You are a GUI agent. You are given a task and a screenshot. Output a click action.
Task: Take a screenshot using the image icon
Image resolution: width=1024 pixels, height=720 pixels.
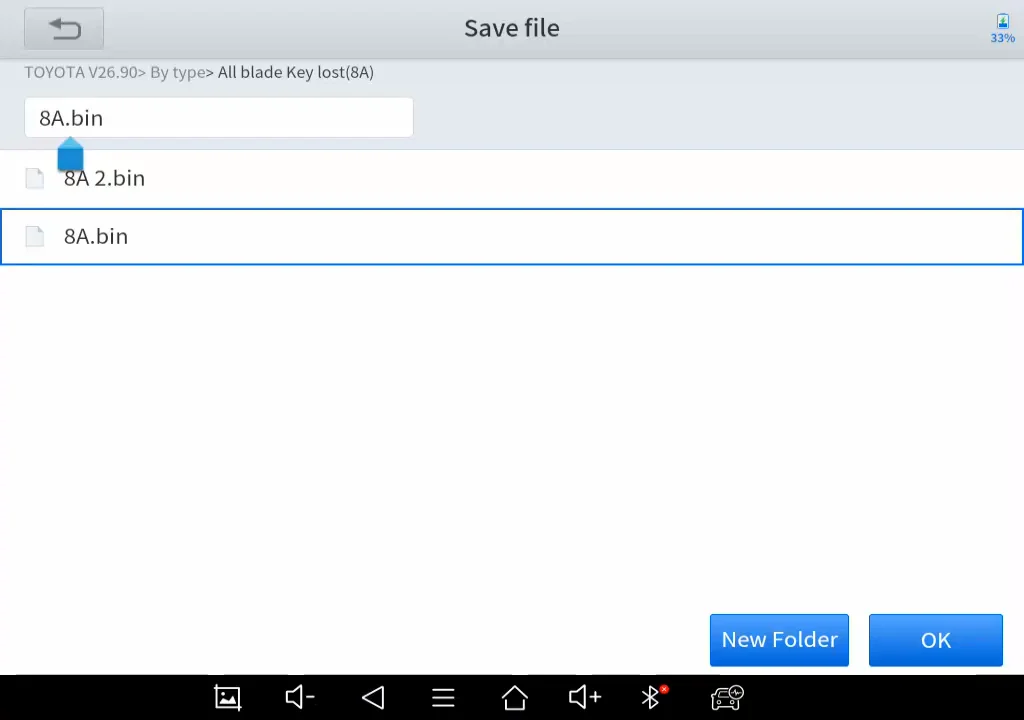[228, 698]
